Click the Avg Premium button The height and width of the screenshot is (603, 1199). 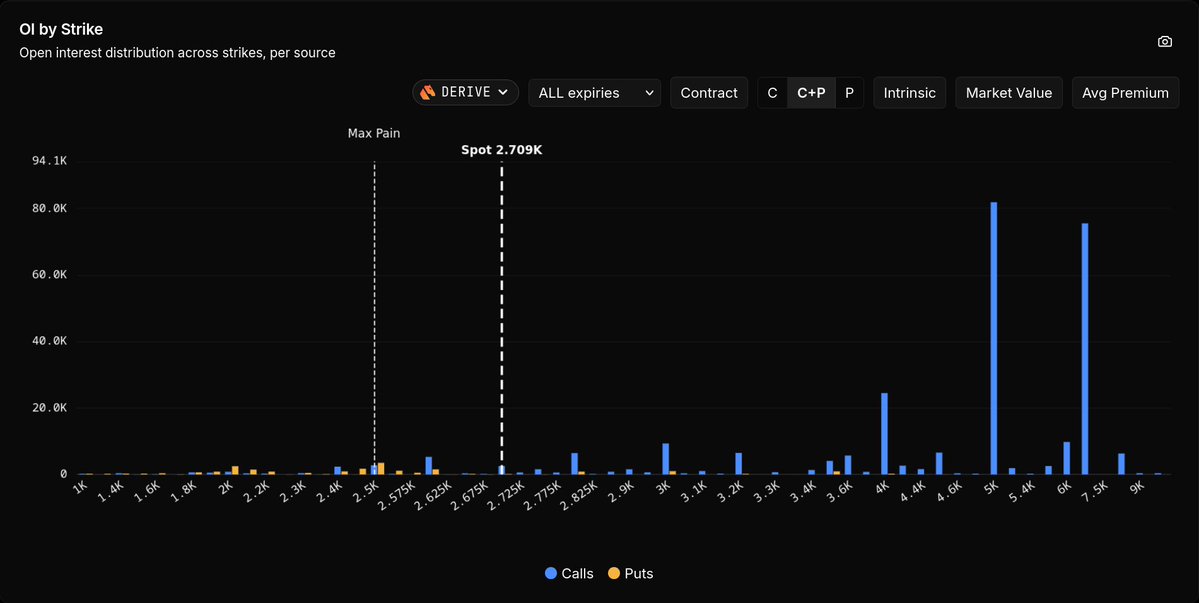coord(1125,92)
